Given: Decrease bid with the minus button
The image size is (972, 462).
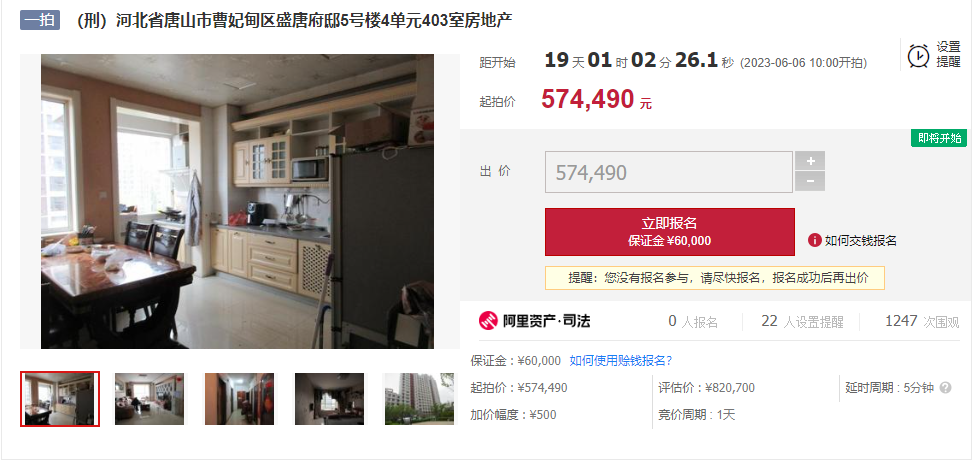Looking at the screenshot, I should coord(810,182).
